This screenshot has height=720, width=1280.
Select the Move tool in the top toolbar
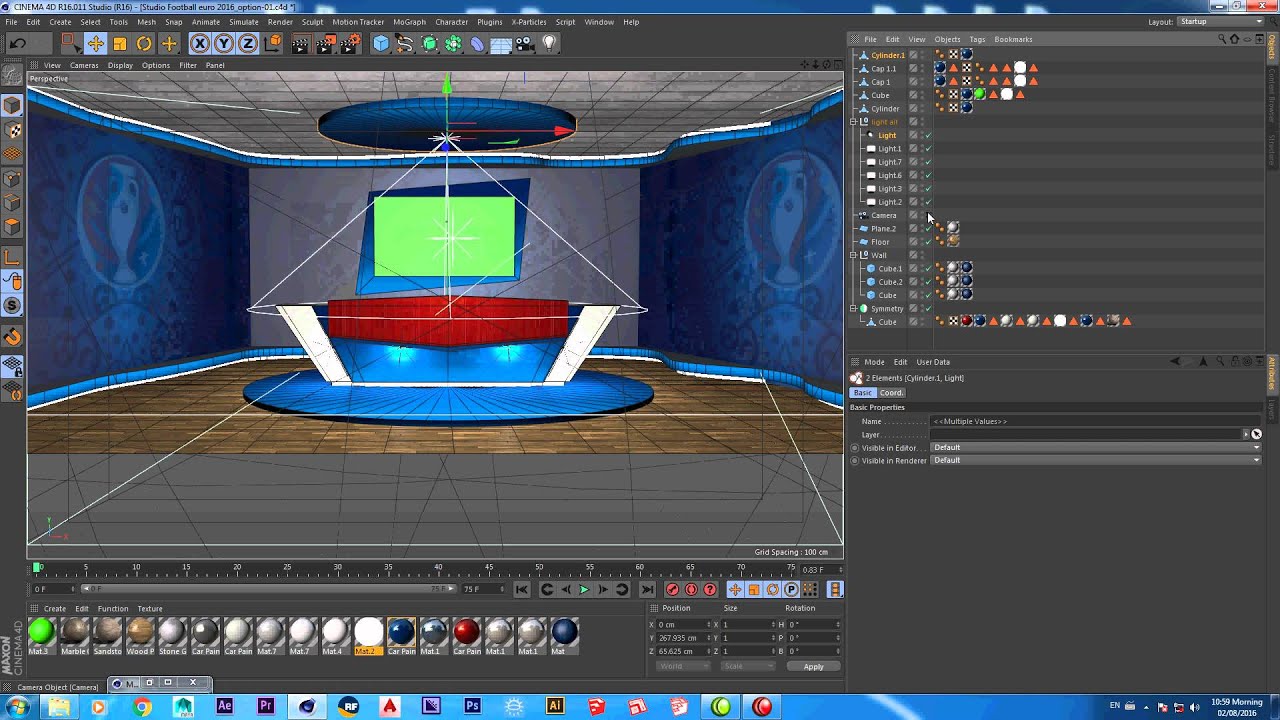point(96,43)
